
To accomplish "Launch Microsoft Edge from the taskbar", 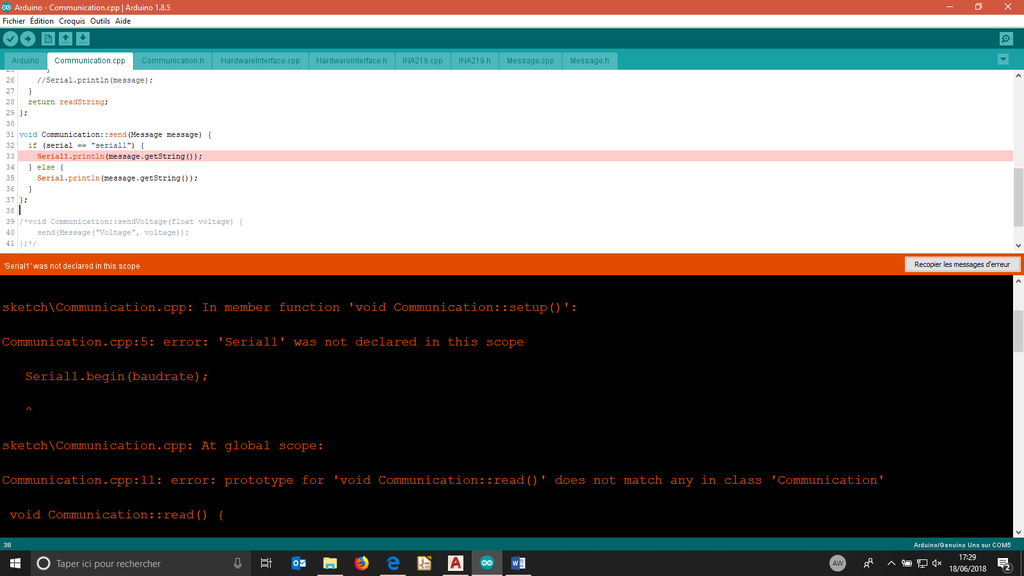I will click(392, 563).
